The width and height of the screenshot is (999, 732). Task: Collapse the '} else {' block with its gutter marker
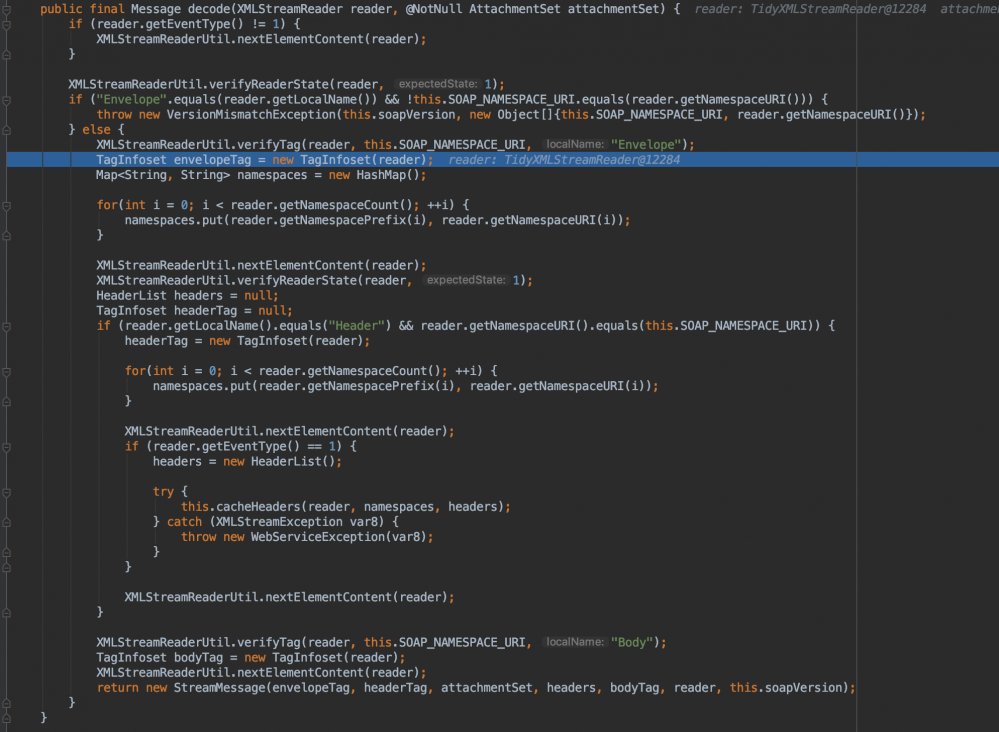tap(6, 130)
